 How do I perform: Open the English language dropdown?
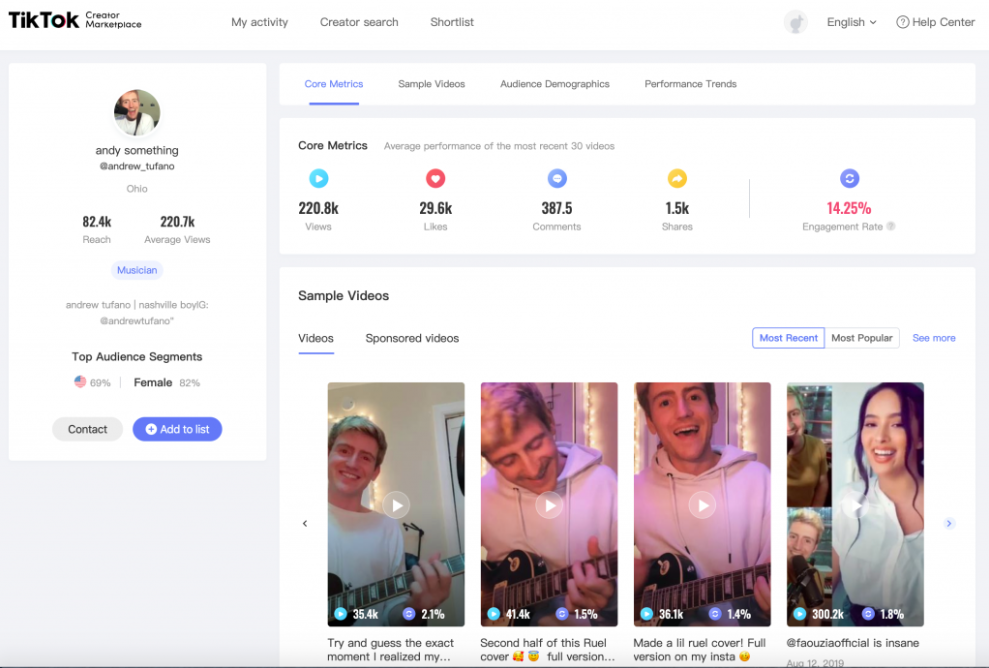point(851,22)
